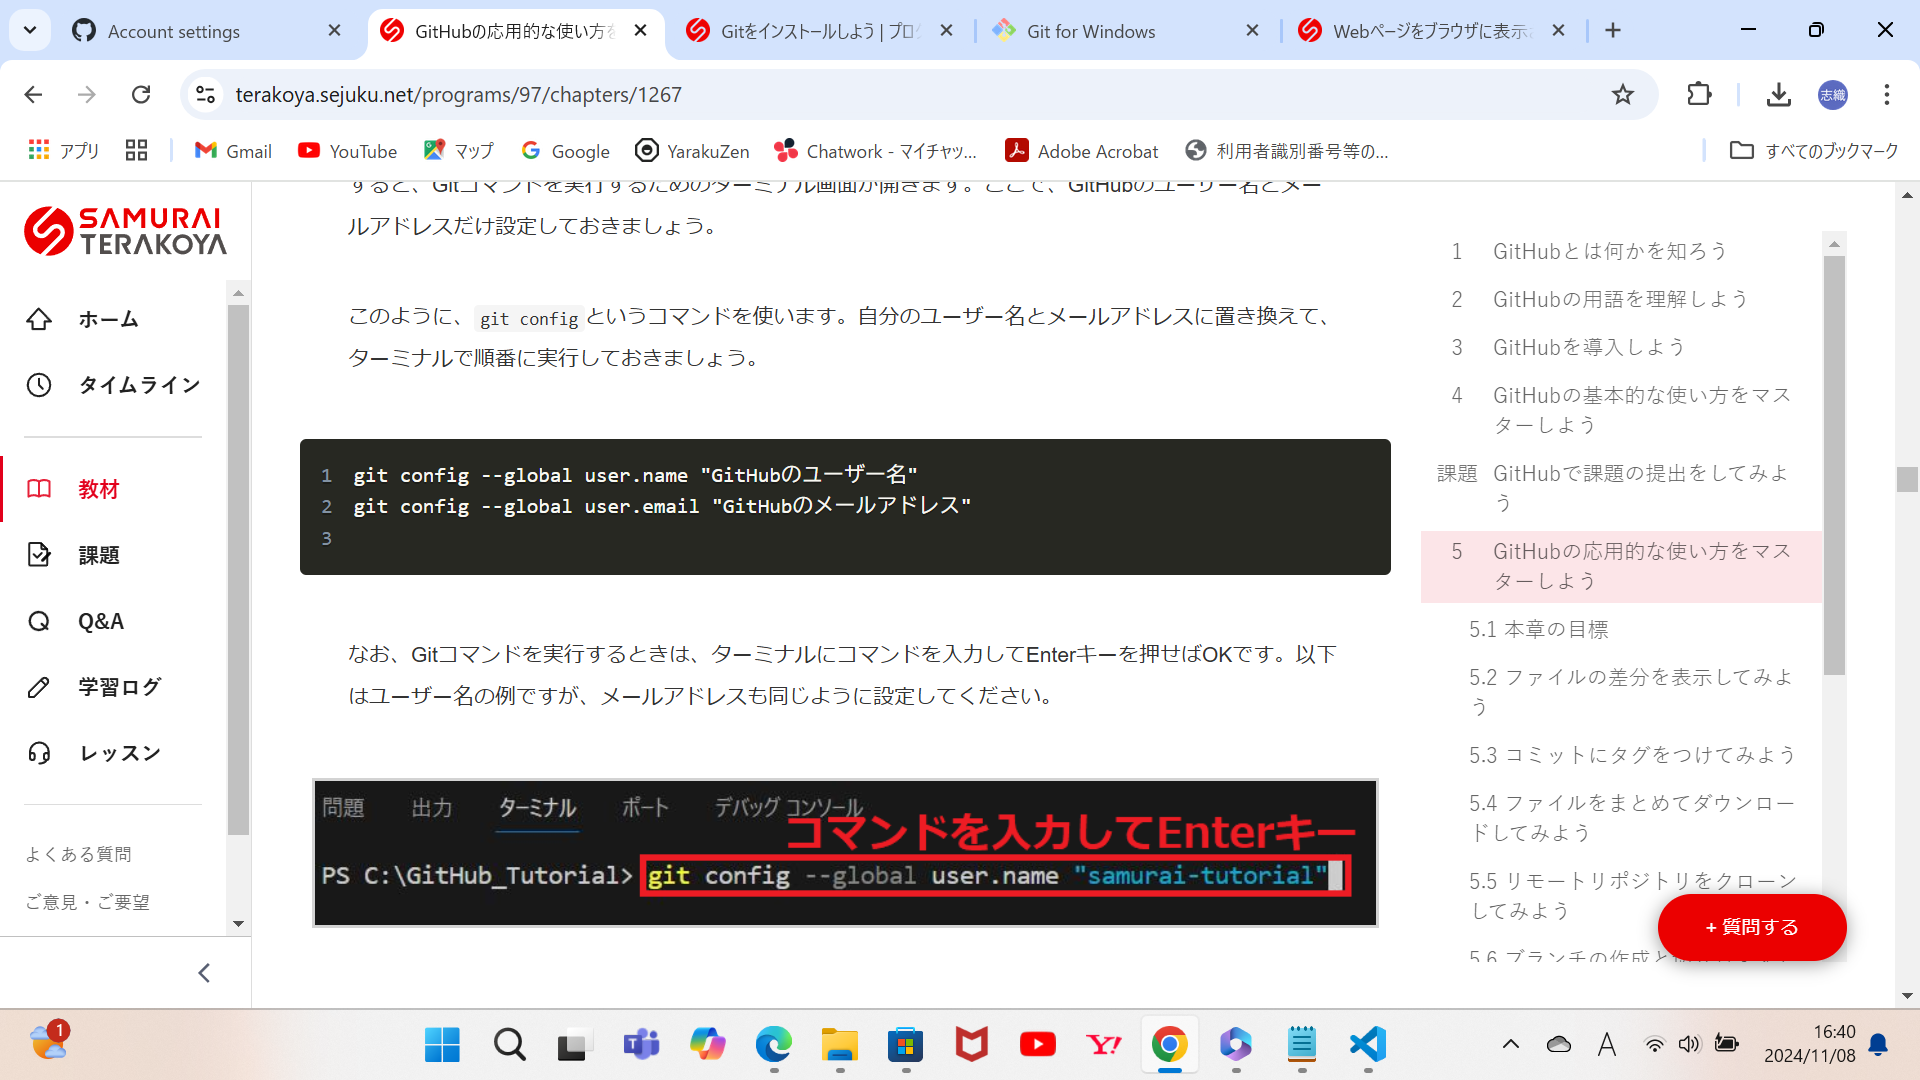Open the SAMURAI TERAKOYA logo home link
Screen dimensions: 1920x1080
tap(125, 231)
